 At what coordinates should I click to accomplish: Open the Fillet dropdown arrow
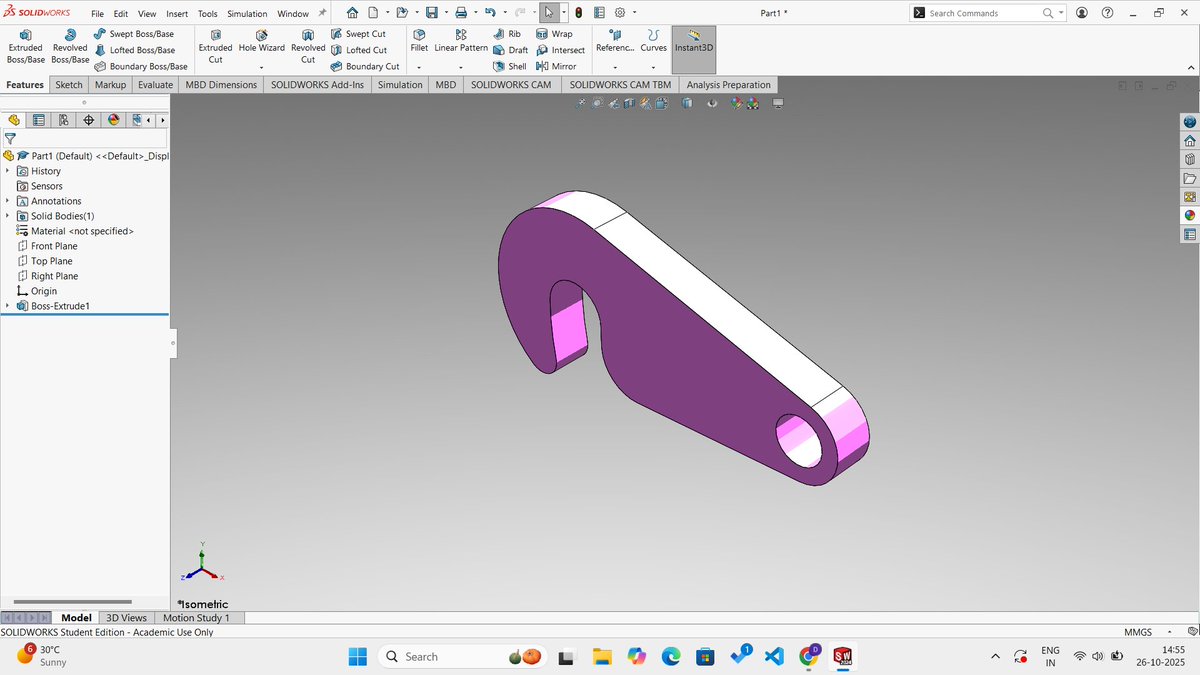pos(419,67)
